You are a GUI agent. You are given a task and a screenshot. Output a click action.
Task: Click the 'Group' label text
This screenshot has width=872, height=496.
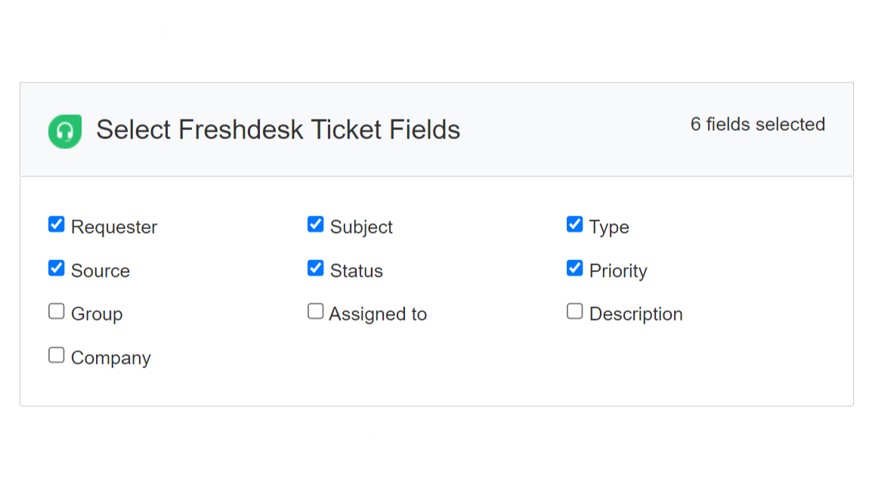pos(97,314)
